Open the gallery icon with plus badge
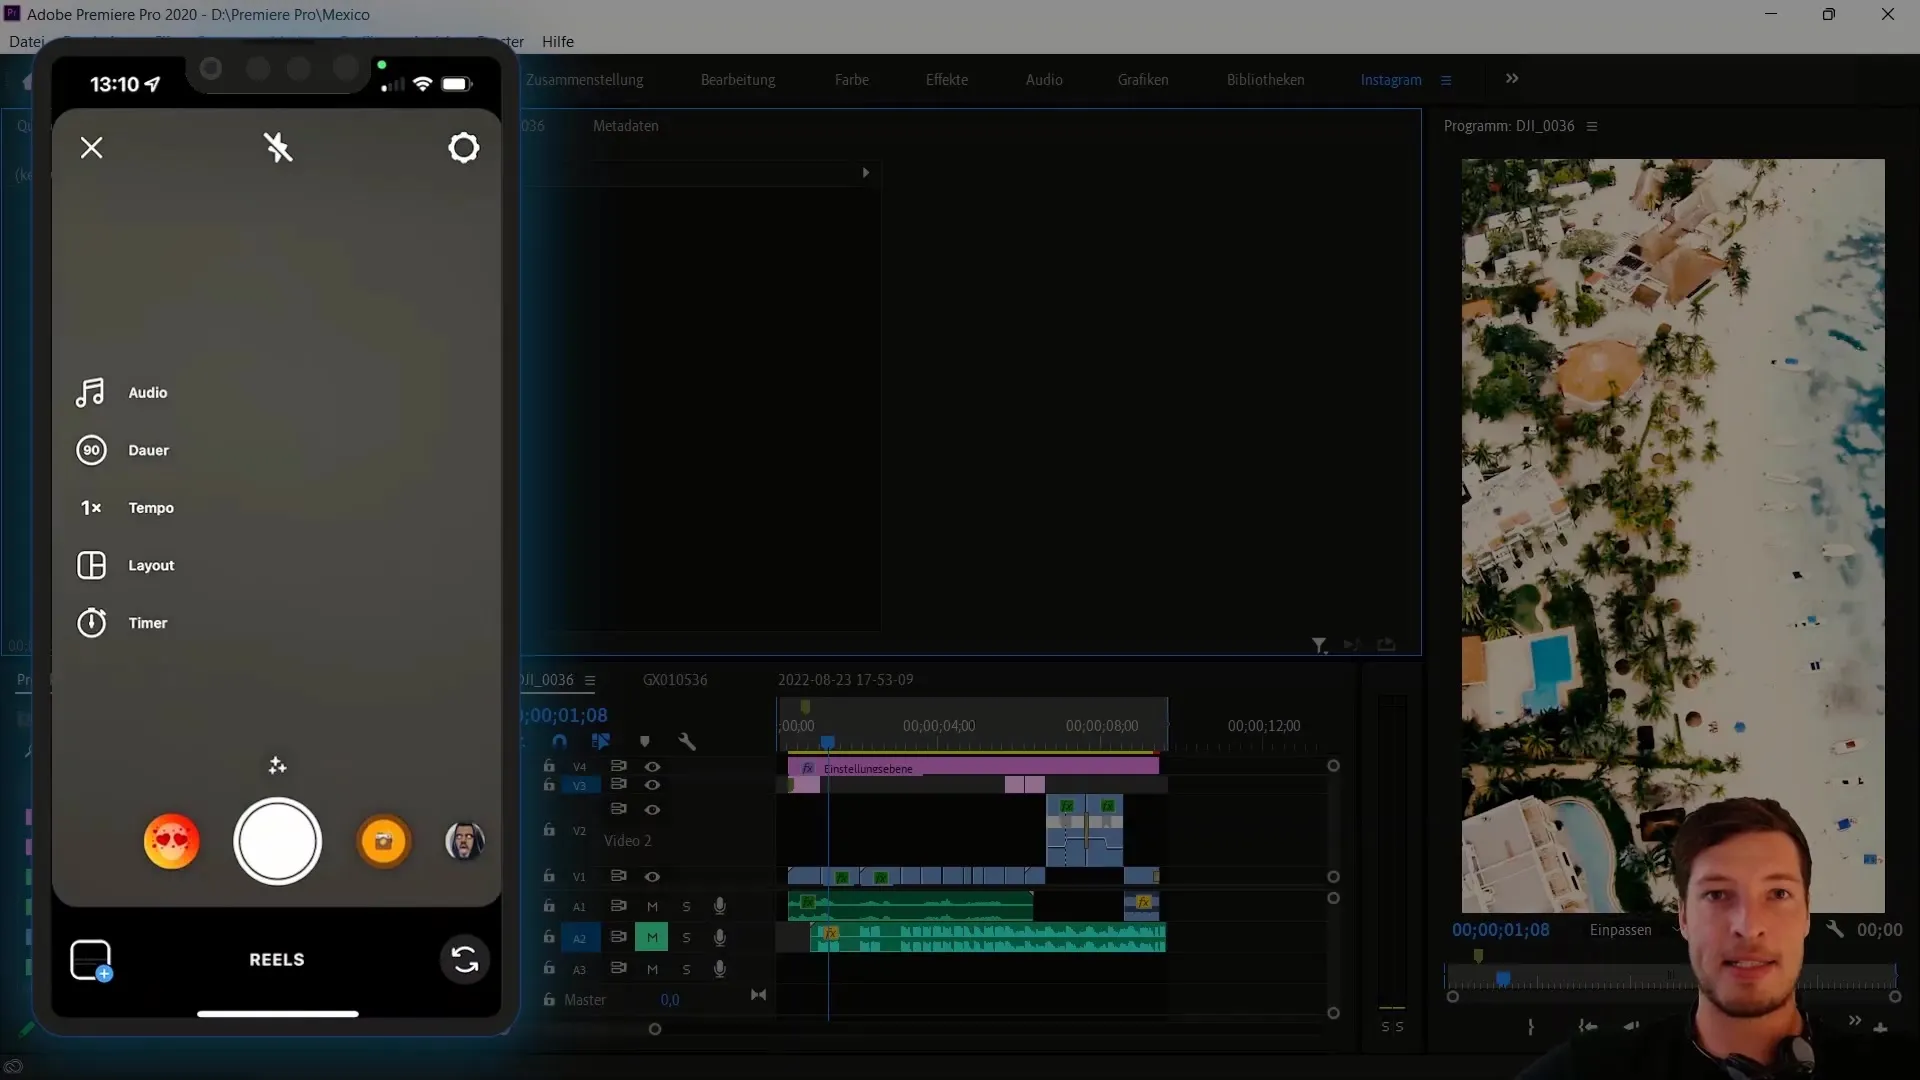1920x1080 pixels. coord(91,960)
